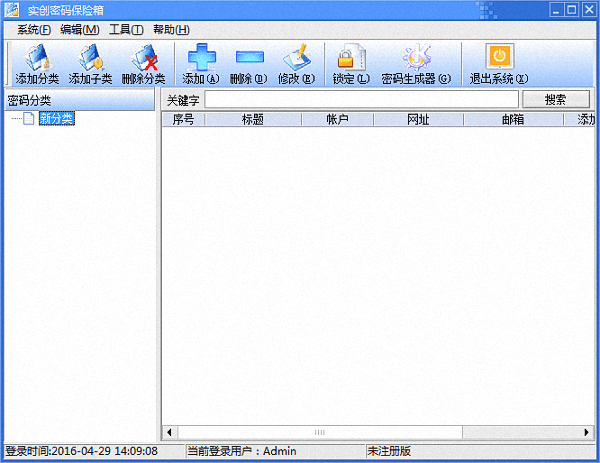600x463 pixels.
Task: Open the Tools (工具) menu
Action: (125, 30)
